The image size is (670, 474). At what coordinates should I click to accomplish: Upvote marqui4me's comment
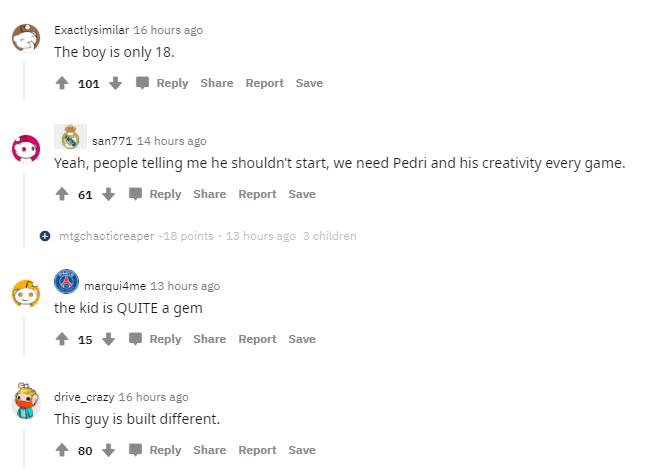pyautogui.click(x=62, y=339)
